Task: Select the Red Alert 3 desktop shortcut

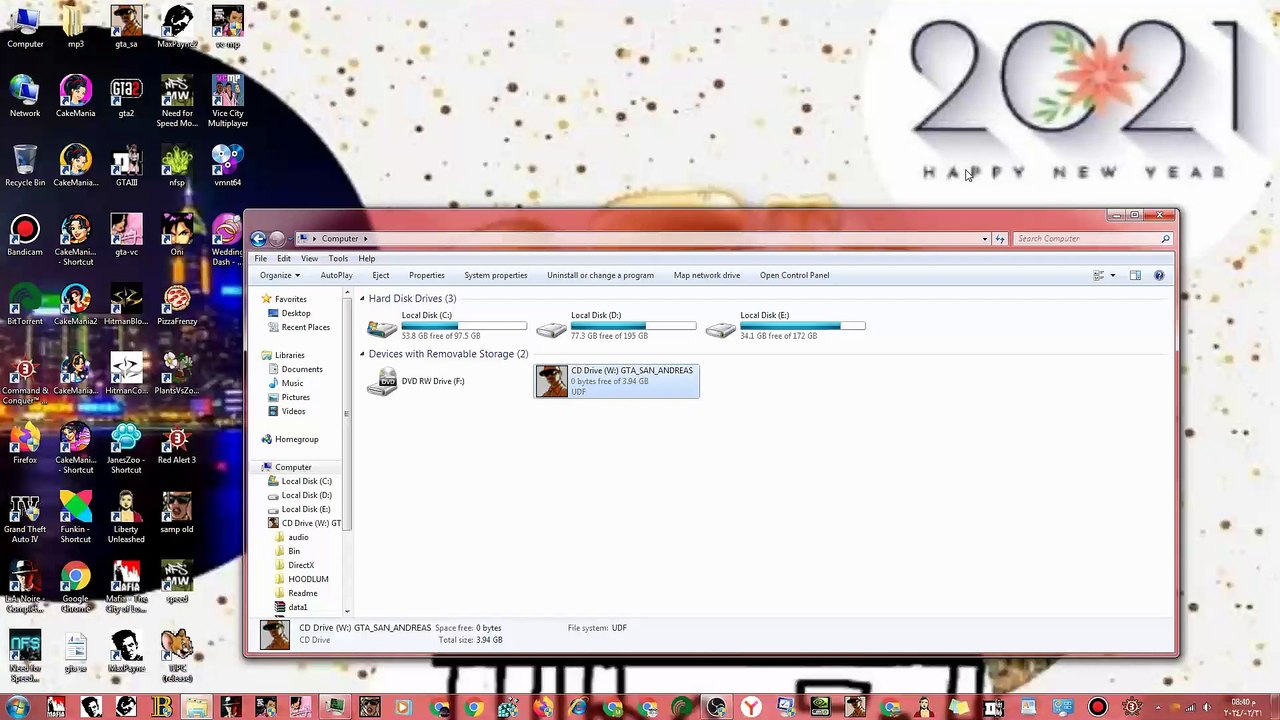Action: pyautogui.click(x=177, y=443)
